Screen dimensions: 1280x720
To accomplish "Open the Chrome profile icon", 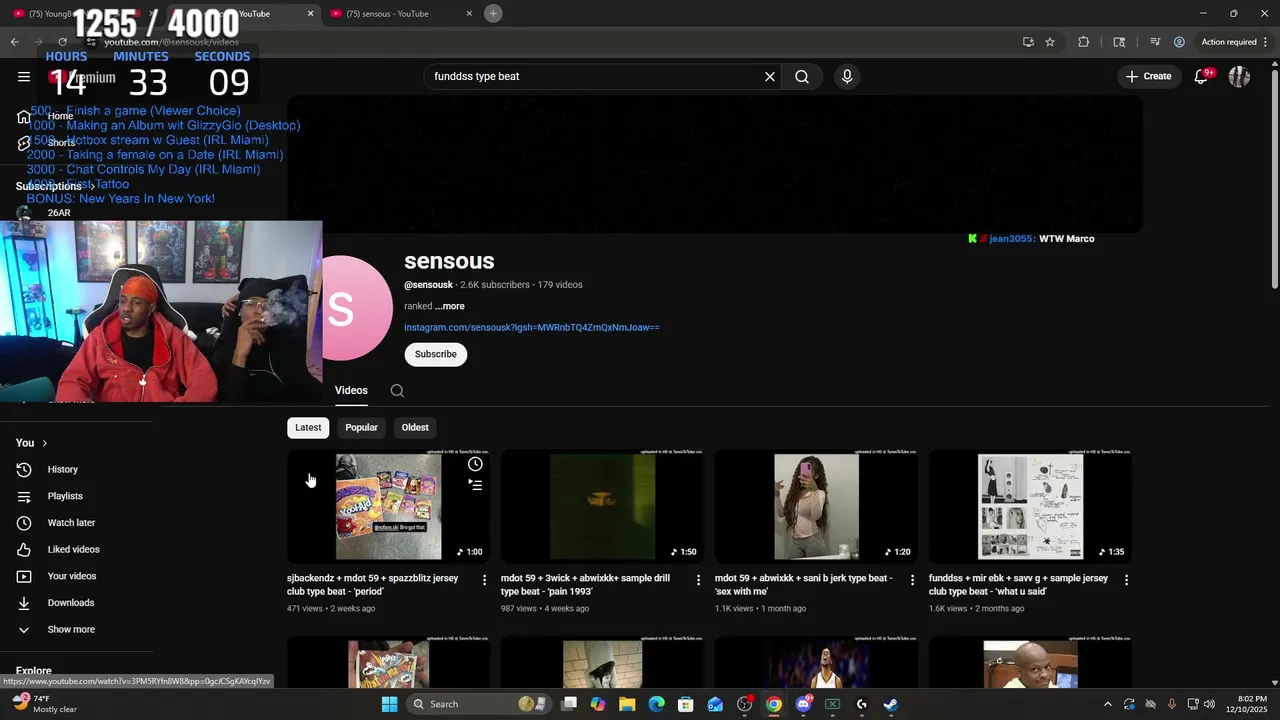I will 1179,42.
